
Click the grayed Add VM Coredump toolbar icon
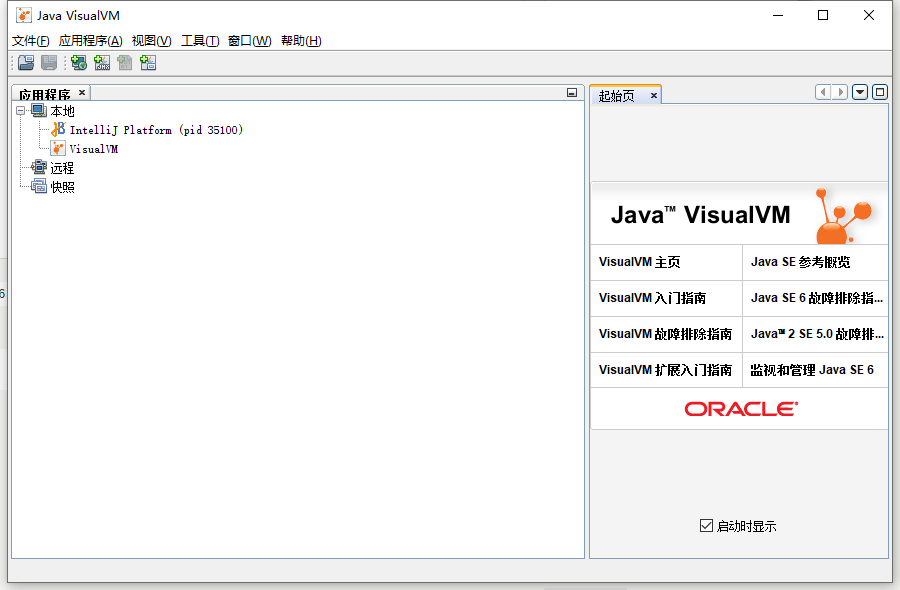[125, 63]
